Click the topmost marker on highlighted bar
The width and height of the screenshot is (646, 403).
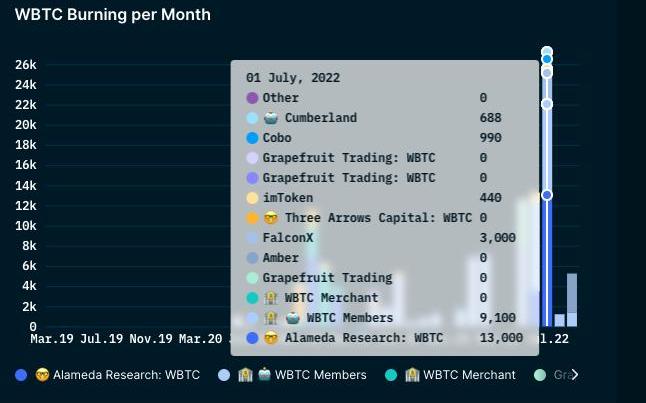pyautogui.click(x=547, y=51)
